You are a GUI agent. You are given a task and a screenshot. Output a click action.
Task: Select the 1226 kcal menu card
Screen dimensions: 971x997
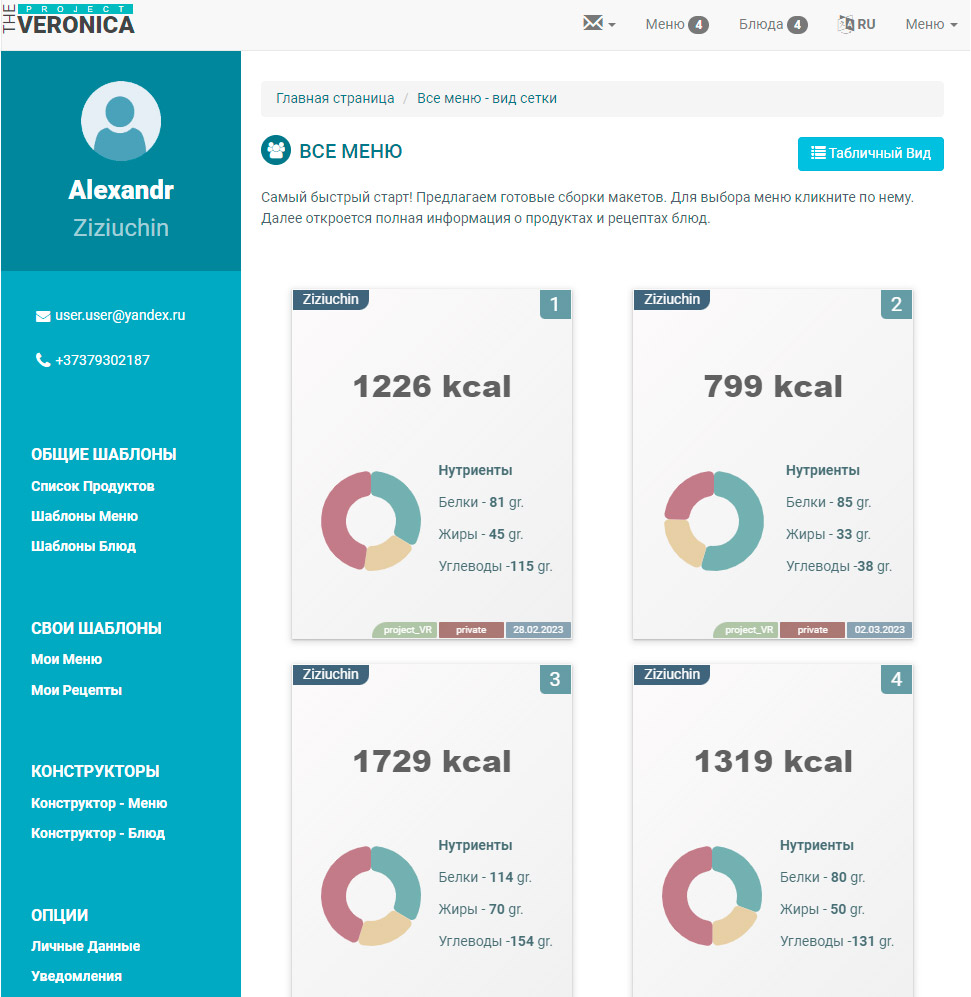point(431,386)
